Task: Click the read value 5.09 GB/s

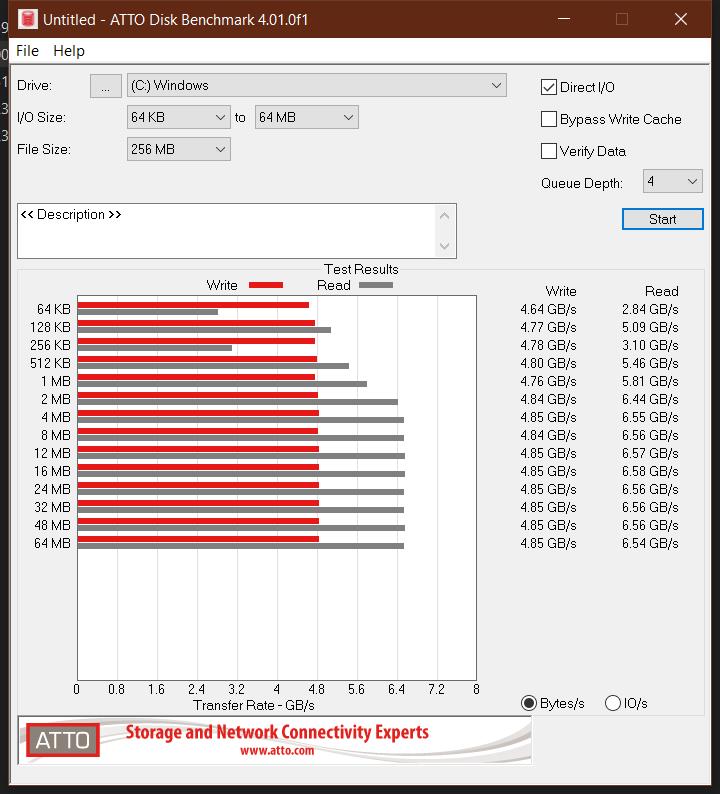Action: (x=650, y=327)
